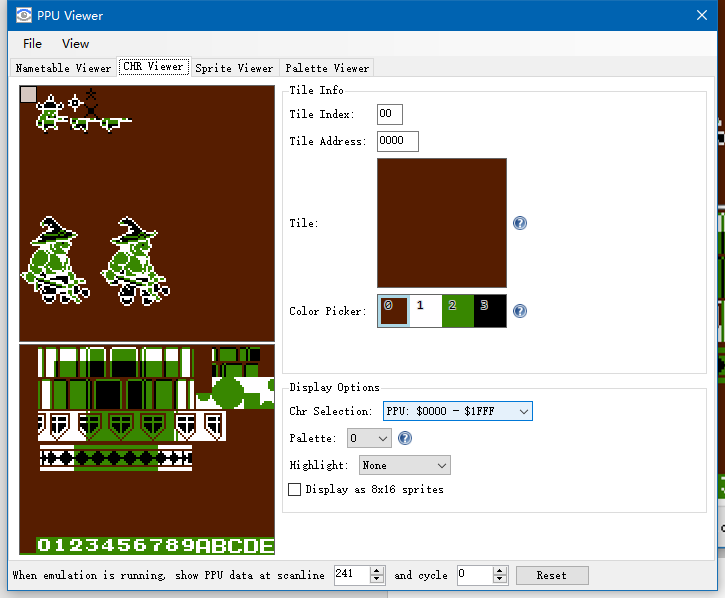Decrease cycle value with down arrow
Screen dimensions: 725x598
coord(500,580)
